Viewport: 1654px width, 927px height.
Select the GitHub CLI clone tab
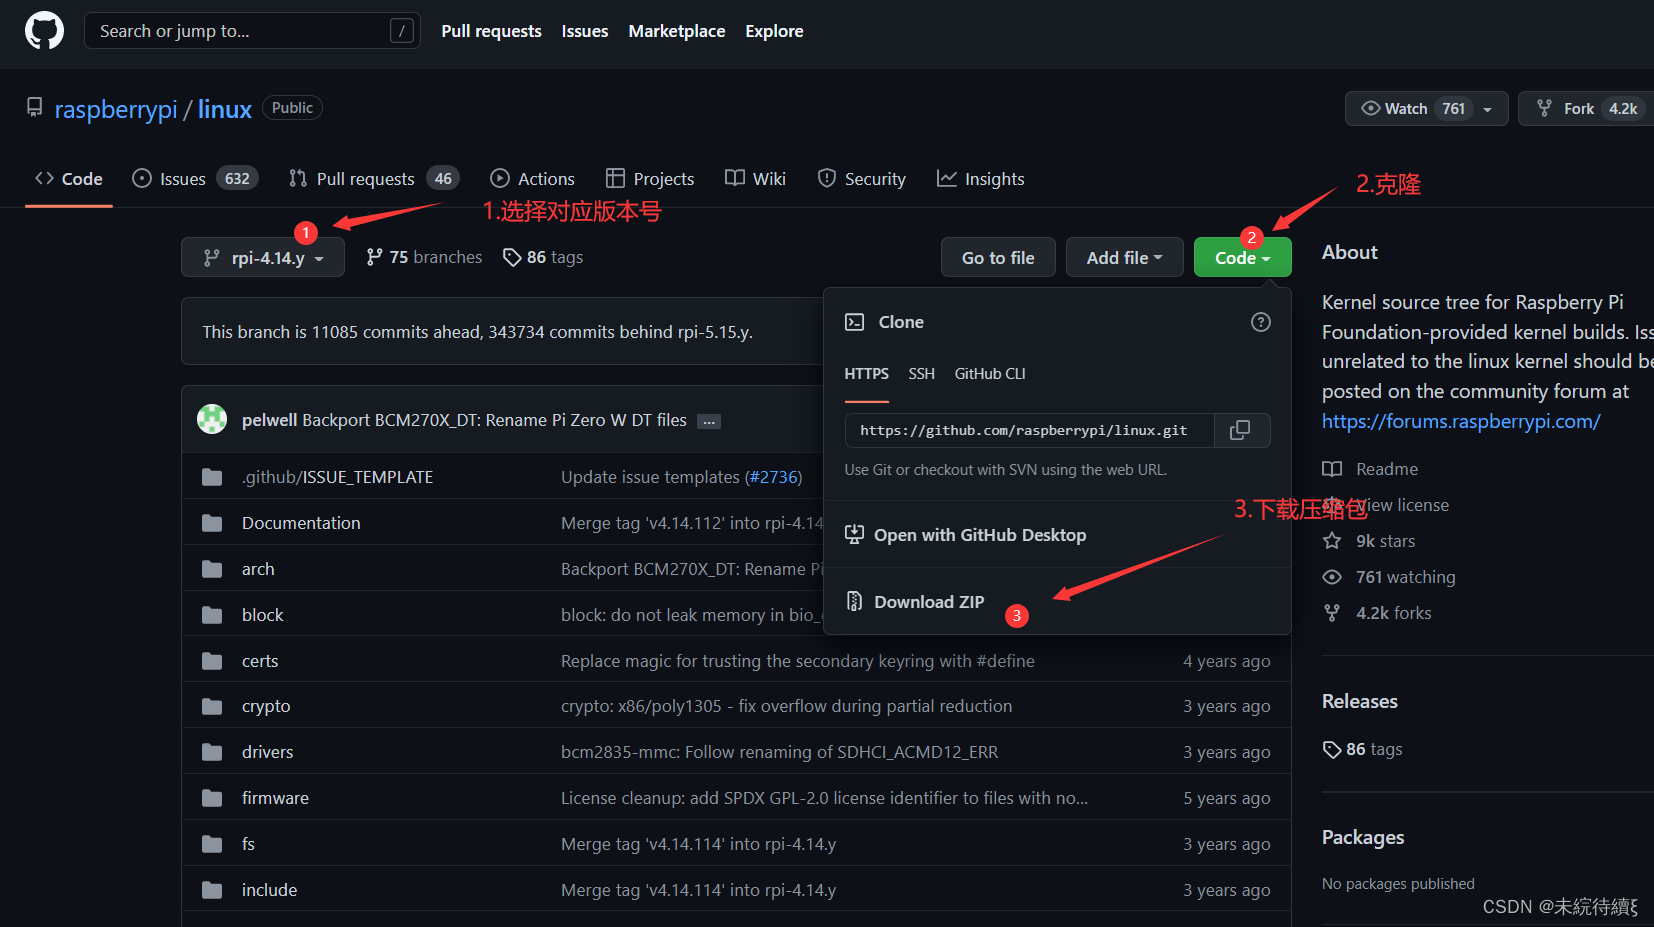(x=990, y=374)
